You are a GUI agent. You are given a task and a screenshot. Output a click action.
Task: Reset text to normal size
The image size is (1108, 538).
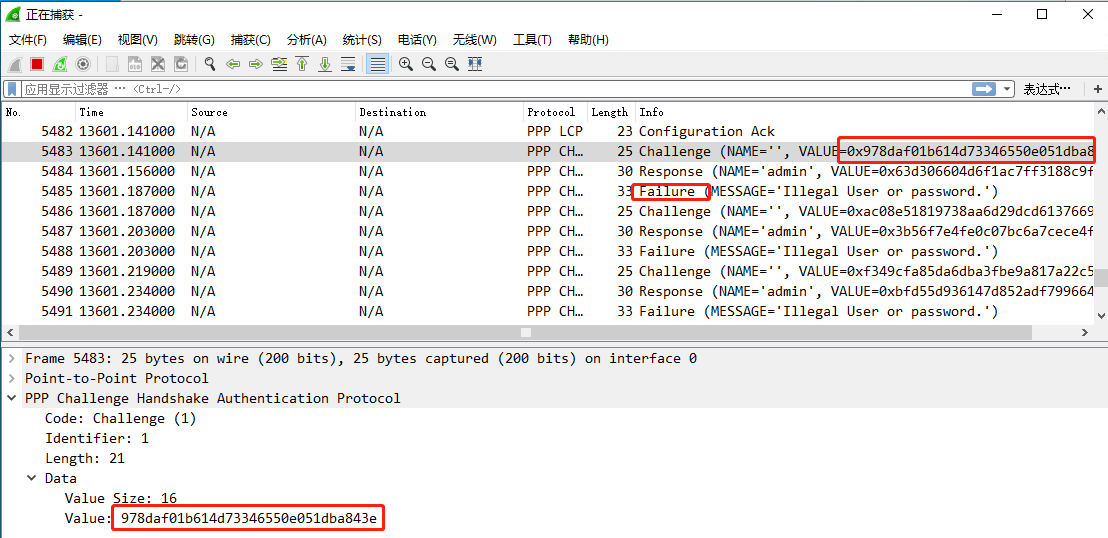click(x=452, y=64)
